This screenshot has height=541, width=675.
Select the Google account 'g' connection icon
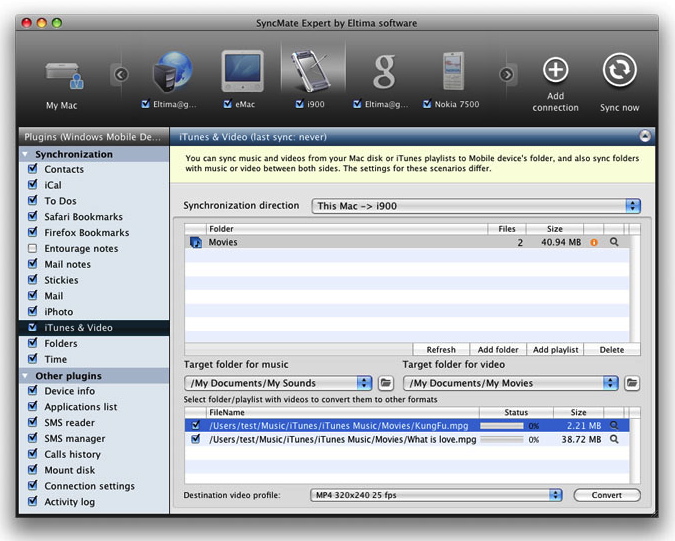pos(384,71)
